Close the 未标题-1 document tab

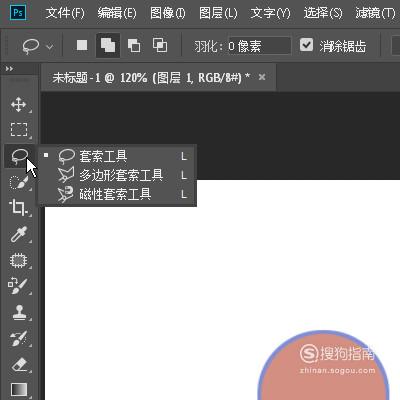(262, 77)
